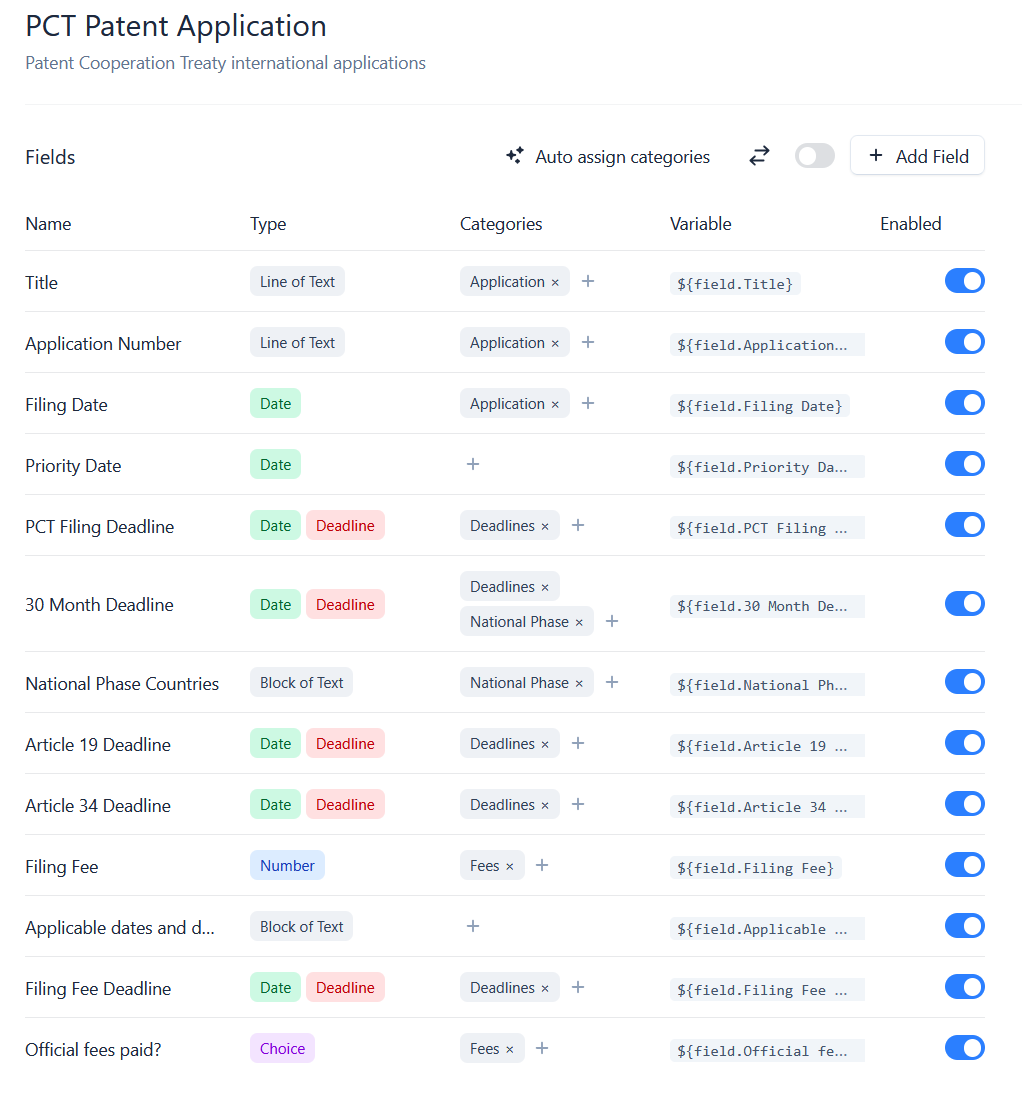Remove National Phase from National Phase Countries row
Viewport: 1022px width, 1102px height.
(x=579, y=684)
